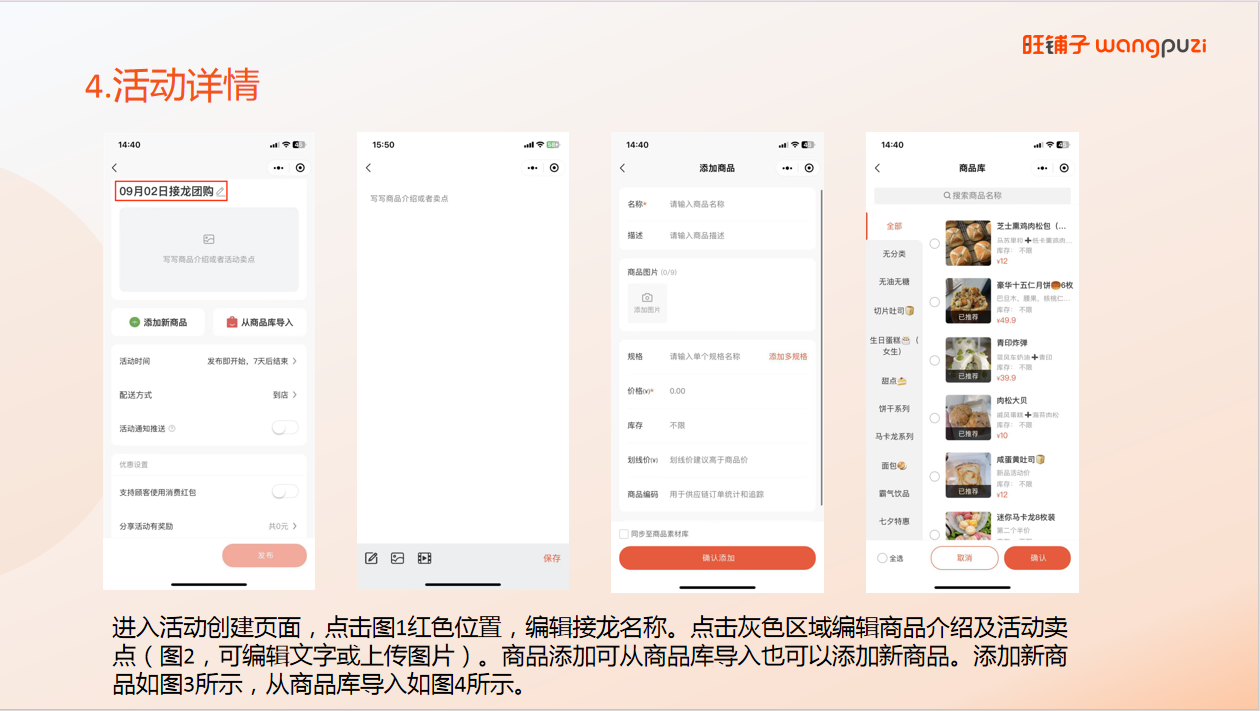Close mini program from the 15:50 editor screen

coord(554,168)
